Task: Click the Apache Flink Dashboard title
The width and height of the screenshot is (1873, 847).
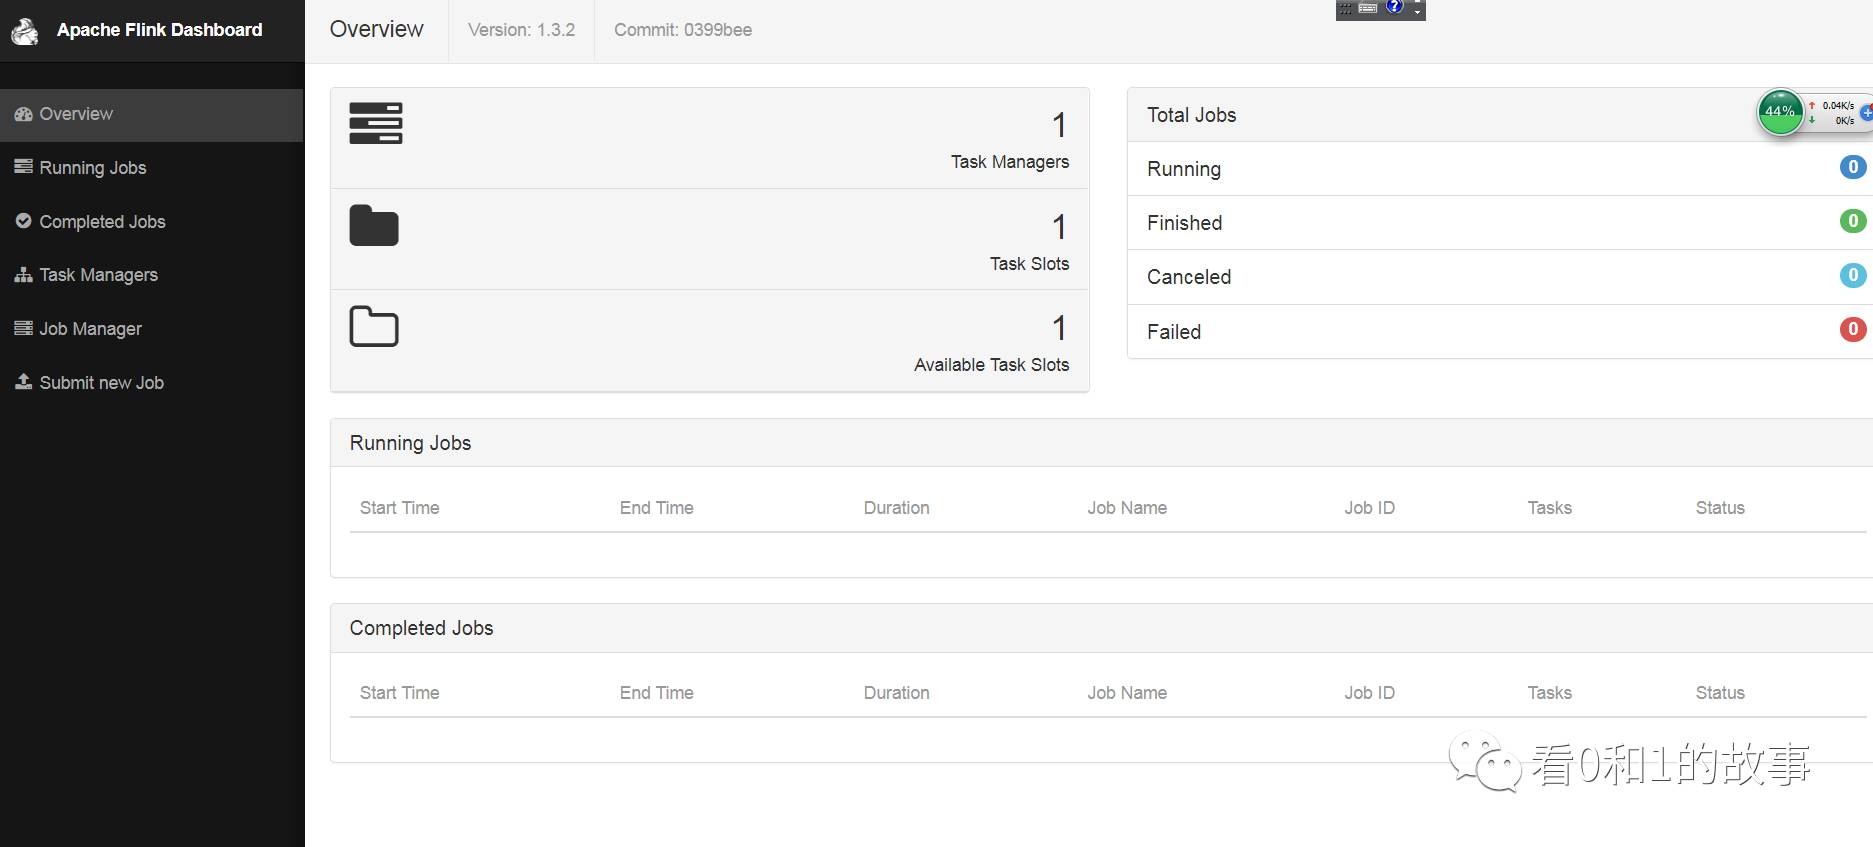Action: click(x=160, y=30)
